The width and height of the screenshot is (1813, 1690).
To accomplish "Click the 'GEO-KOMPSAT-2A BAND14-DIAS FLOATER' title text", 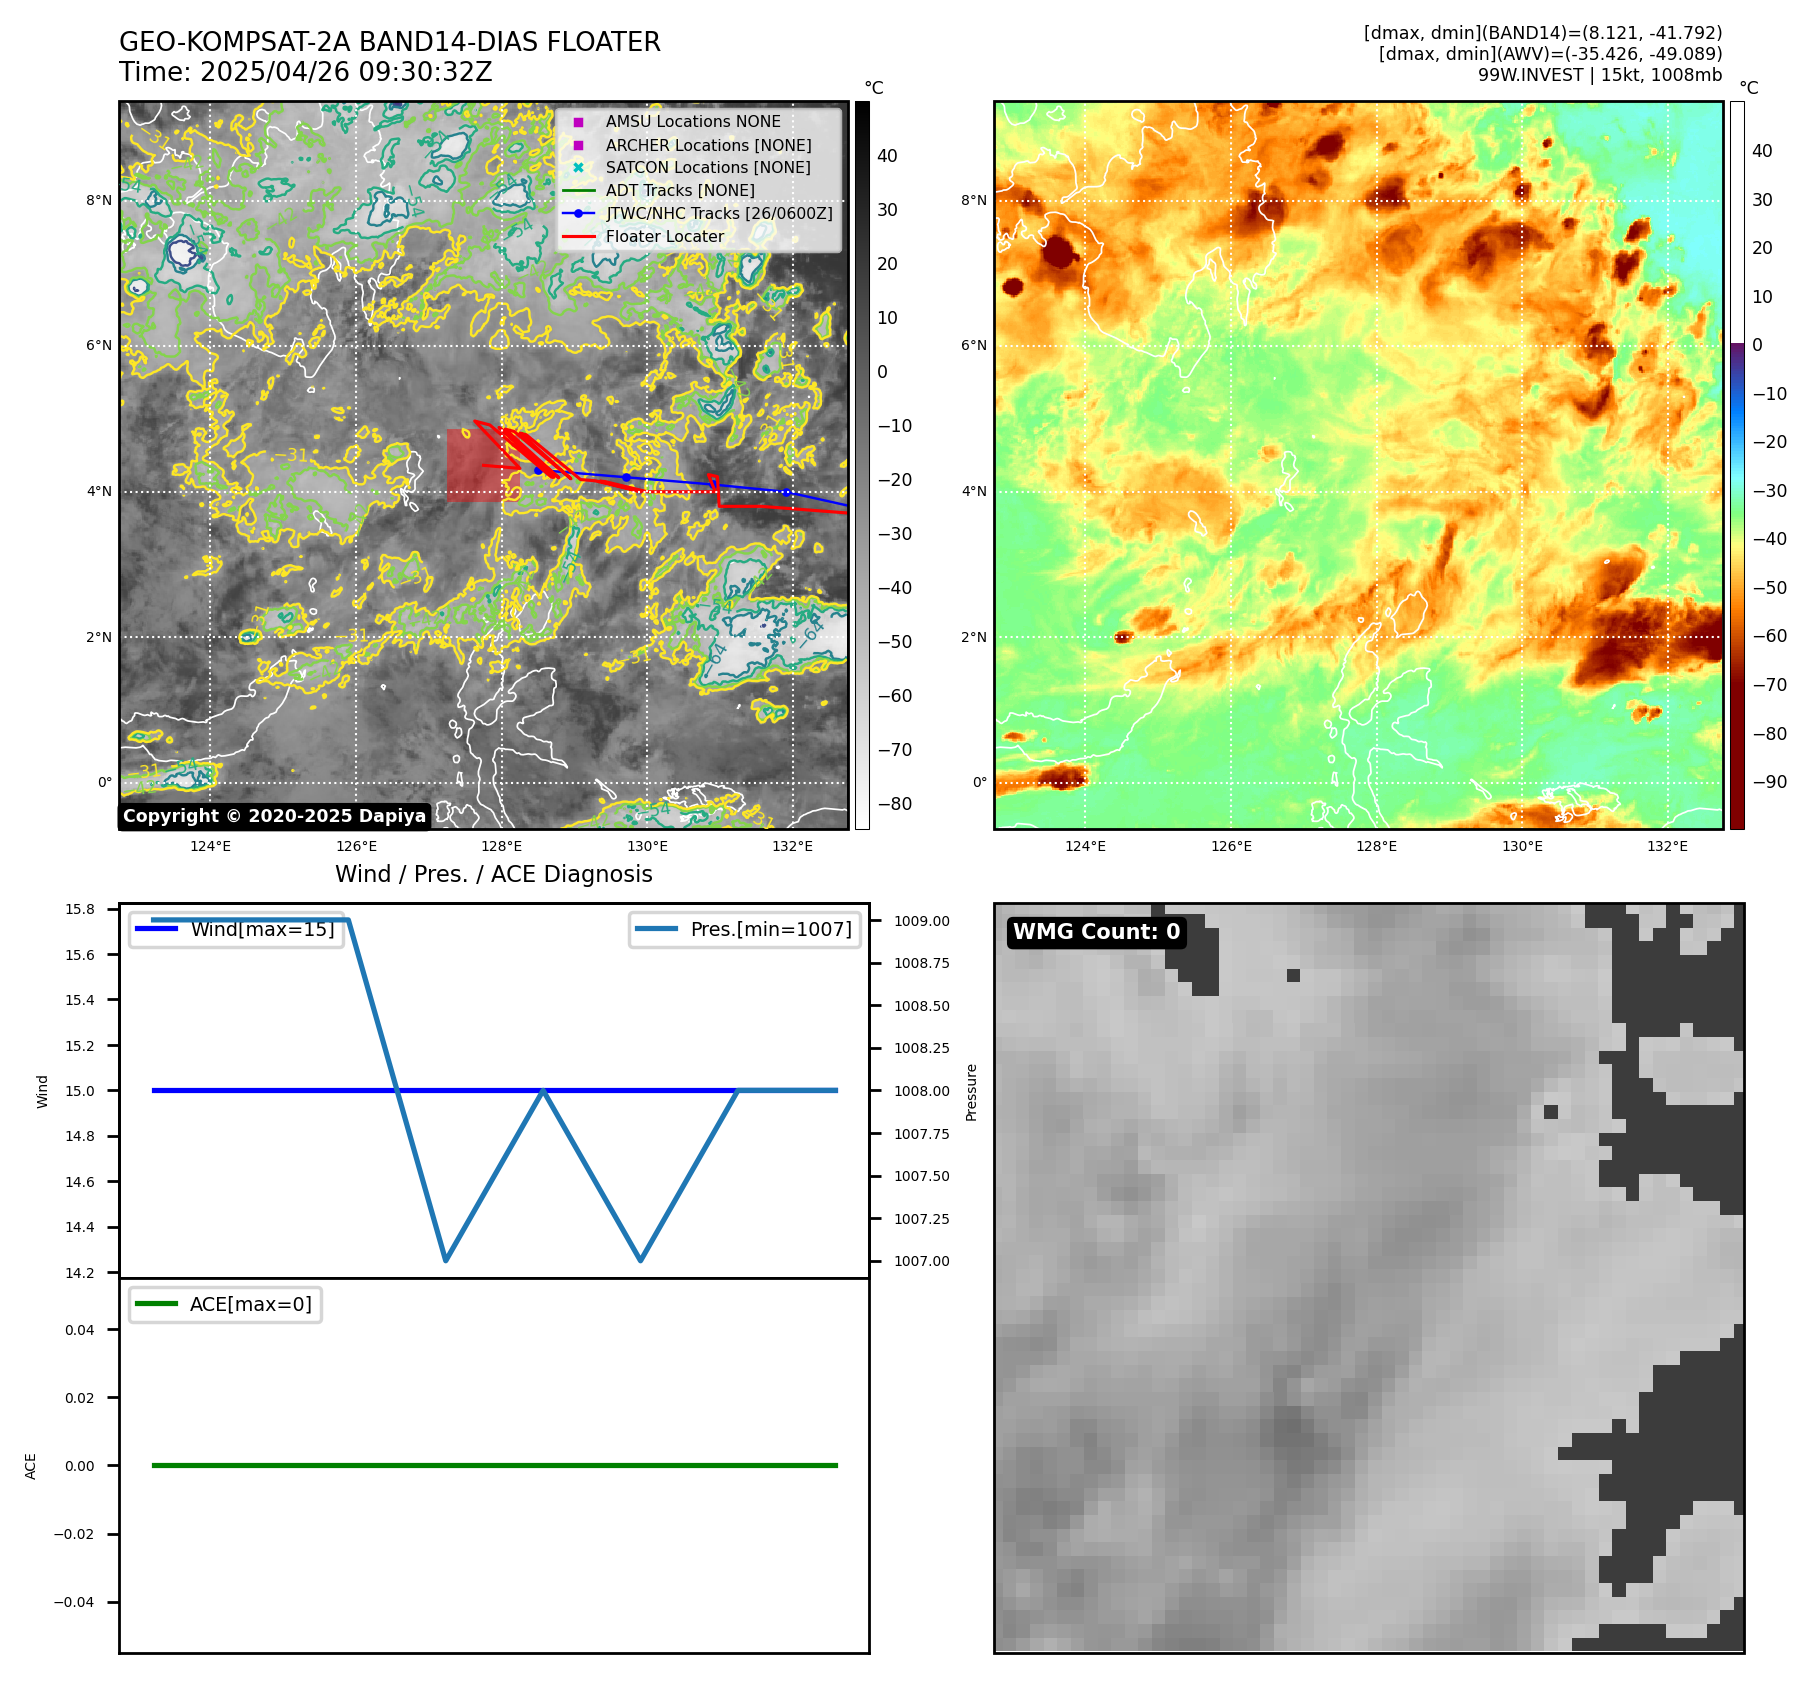I will tap(390, 42).
